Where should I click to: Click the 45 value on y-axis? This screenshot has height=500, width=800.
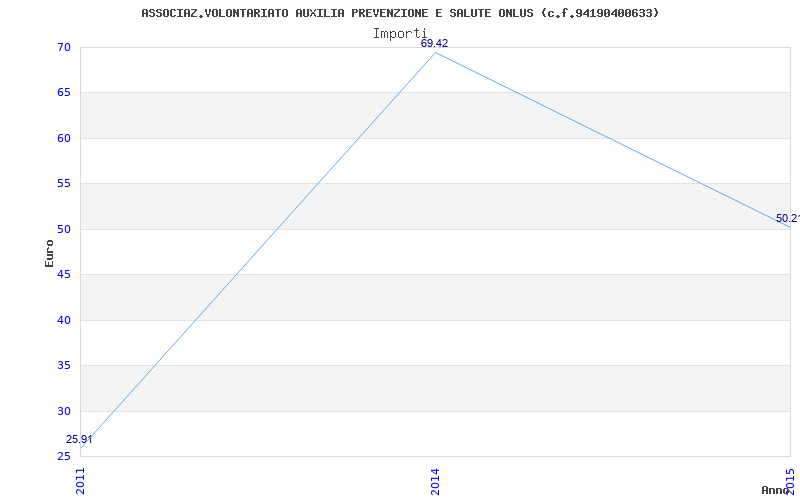coord(64,274)
